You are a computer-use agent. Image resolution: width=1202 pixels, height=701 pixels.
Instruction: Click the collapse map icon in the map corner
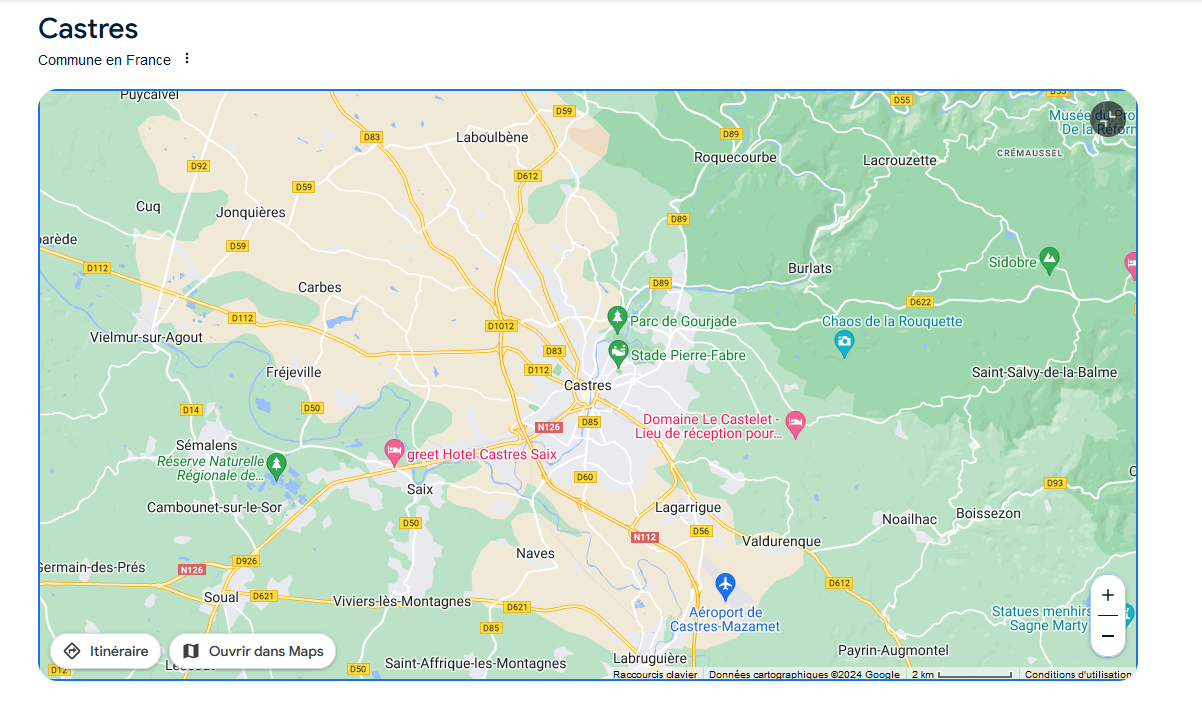click(x=1107, y=119)
